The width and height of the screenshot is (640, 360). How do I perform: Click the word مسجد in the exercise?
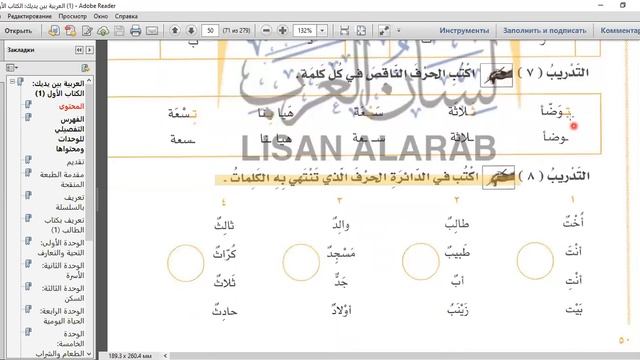[x=341, y=253]
